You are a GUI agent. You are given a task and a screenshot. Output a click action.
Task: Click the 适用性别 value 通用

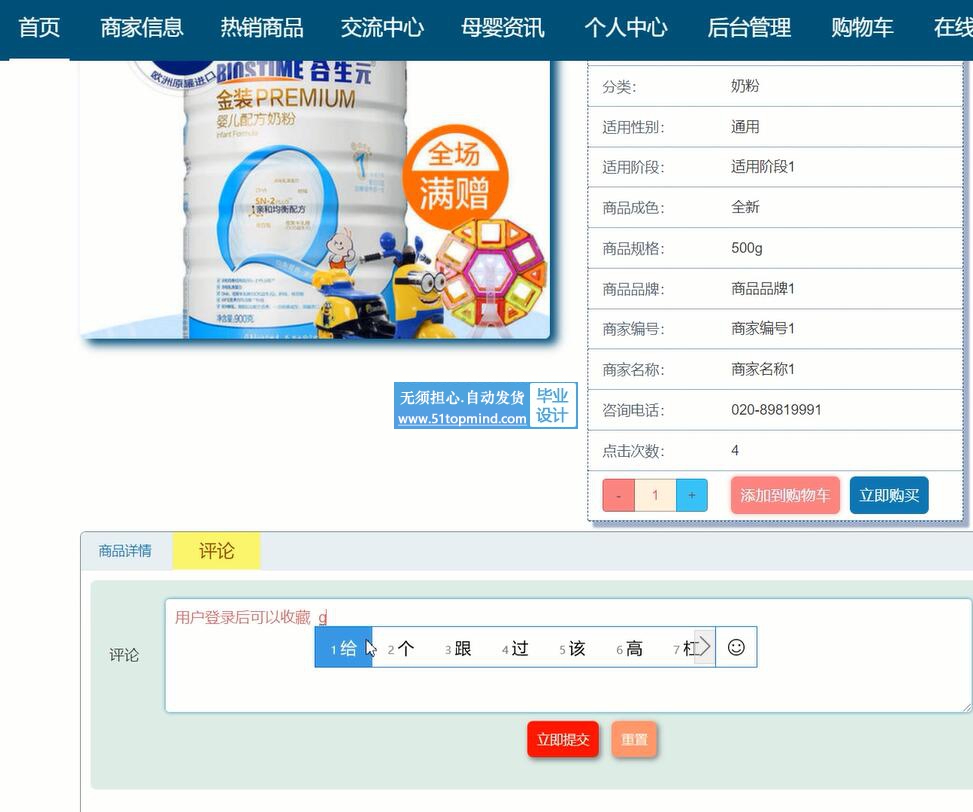click(x=745, y=127)
